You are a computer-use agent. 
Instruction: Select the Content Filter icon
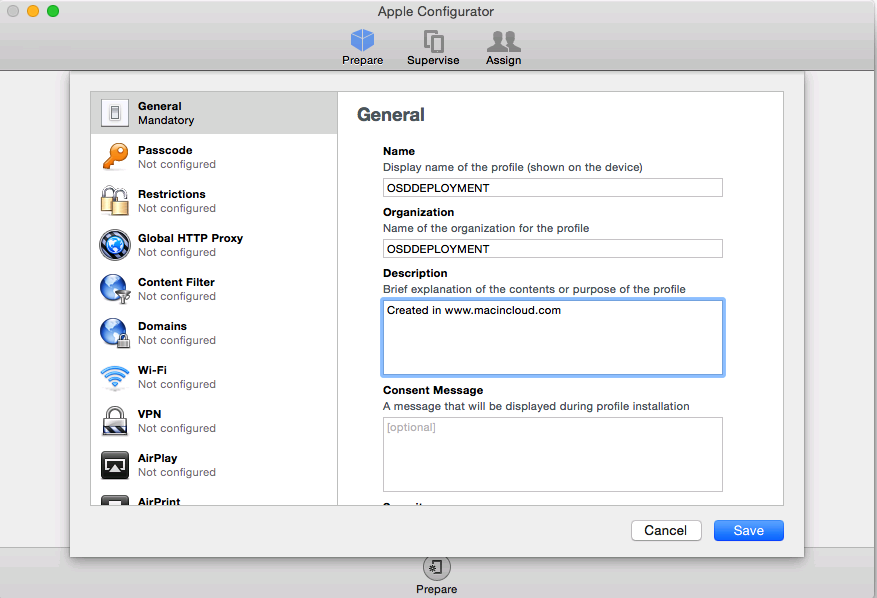(x=115, y=289)
